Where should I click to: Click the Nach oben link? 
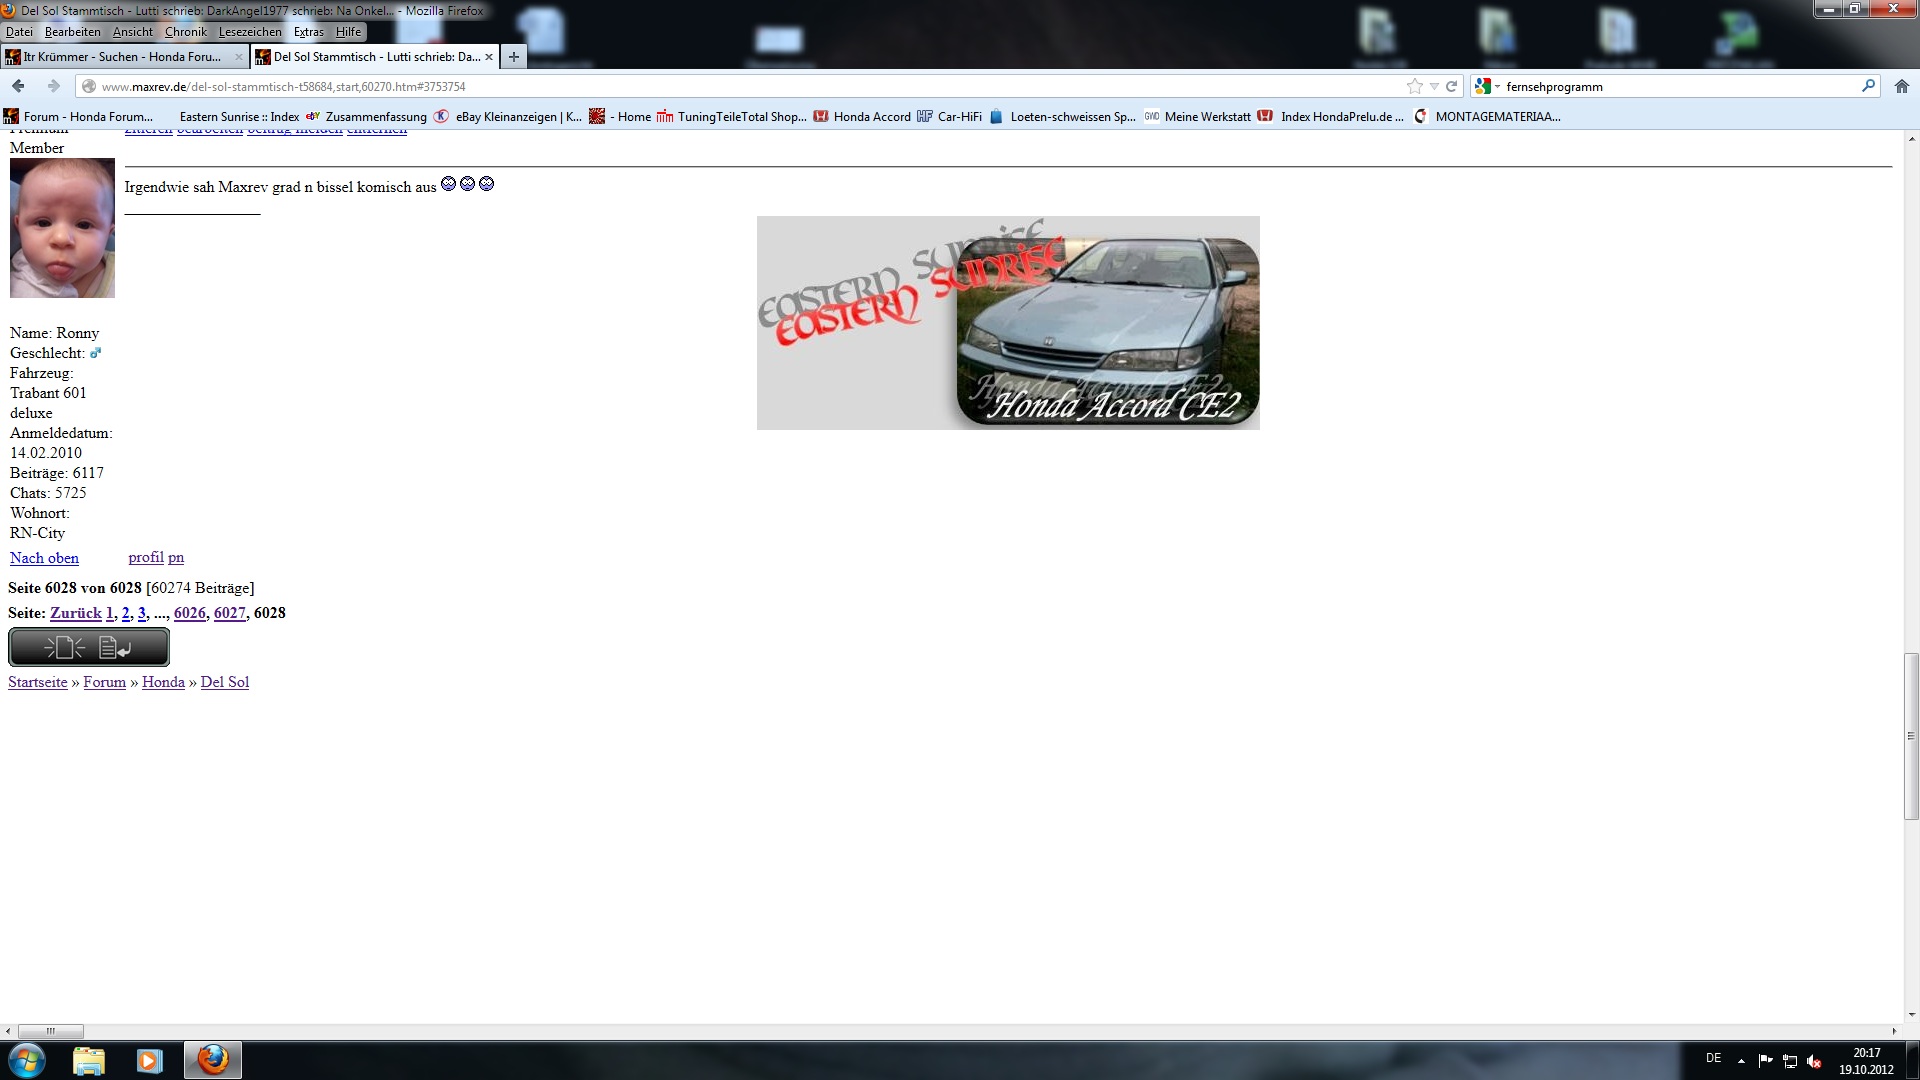[x=44, y=558]
